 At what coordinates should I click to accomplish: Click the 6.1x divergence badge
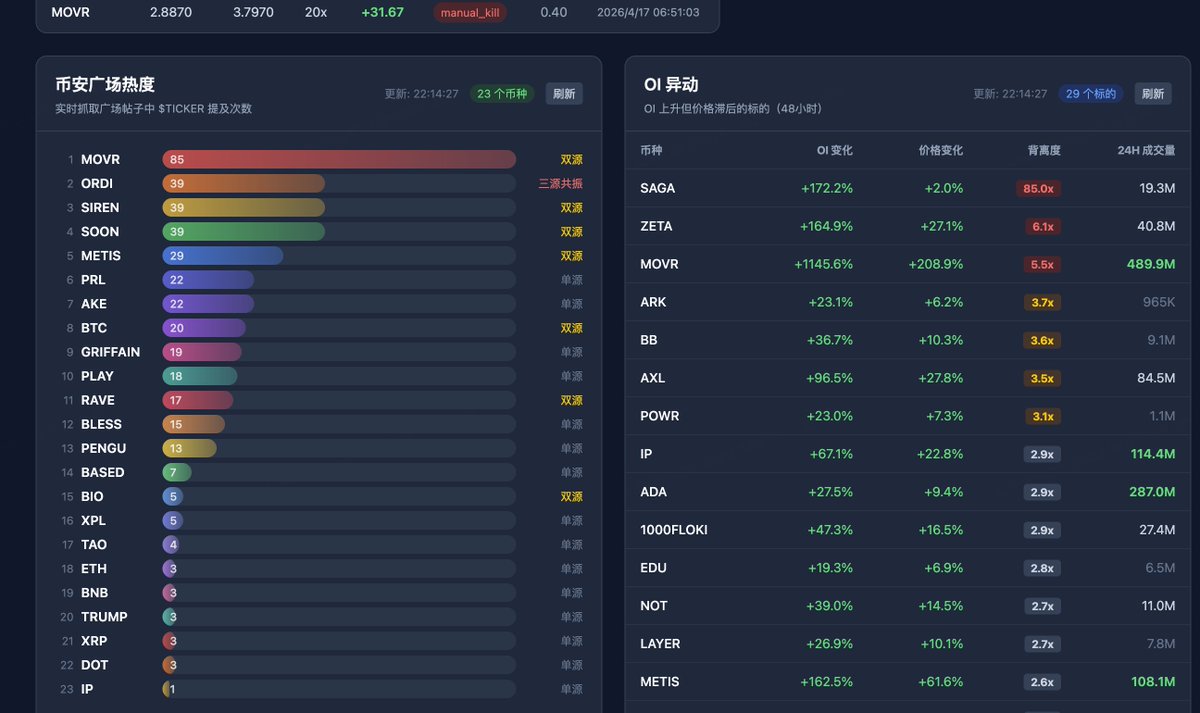point(1043,226)
